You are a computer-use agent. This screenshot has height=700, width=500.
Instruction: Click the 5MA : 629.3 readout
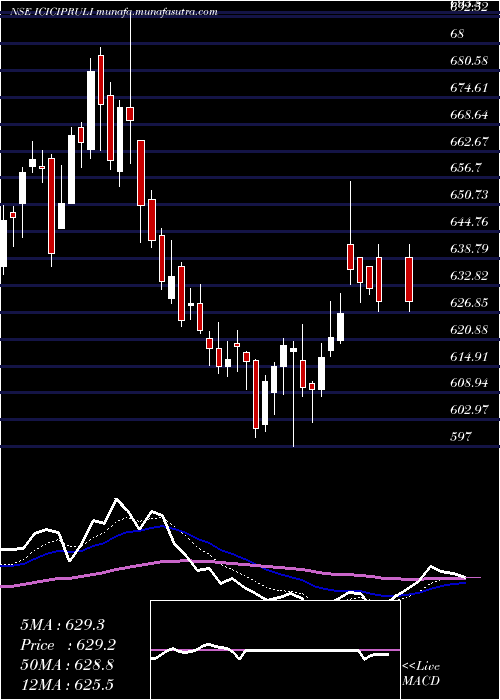coord(62,625)
